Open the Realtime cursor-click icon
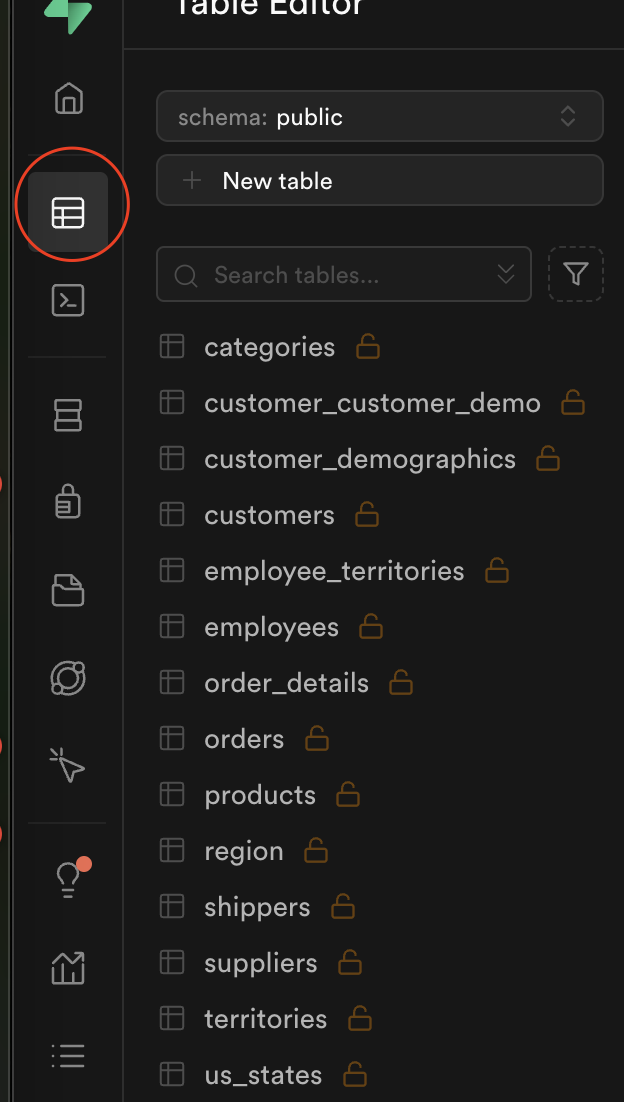This screenshot has height=1102, width=624. pos(68,767)
